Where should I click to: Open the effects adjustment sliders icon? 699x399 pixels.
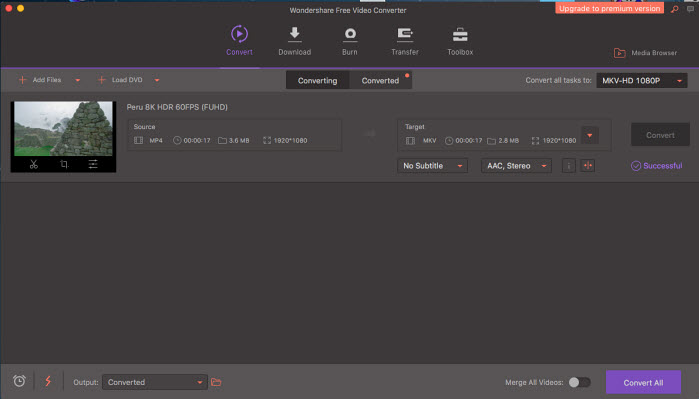point(93,165)
